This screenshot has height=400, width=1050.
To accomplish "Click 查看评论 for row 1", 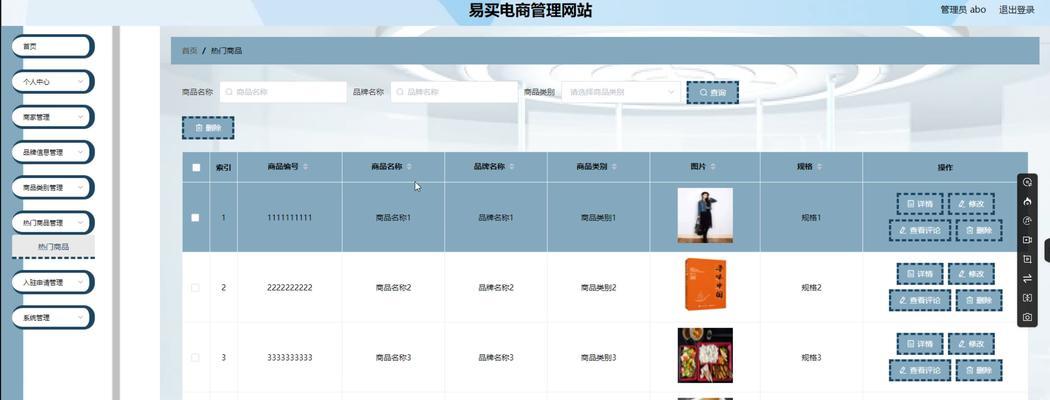I will [920, 230].
